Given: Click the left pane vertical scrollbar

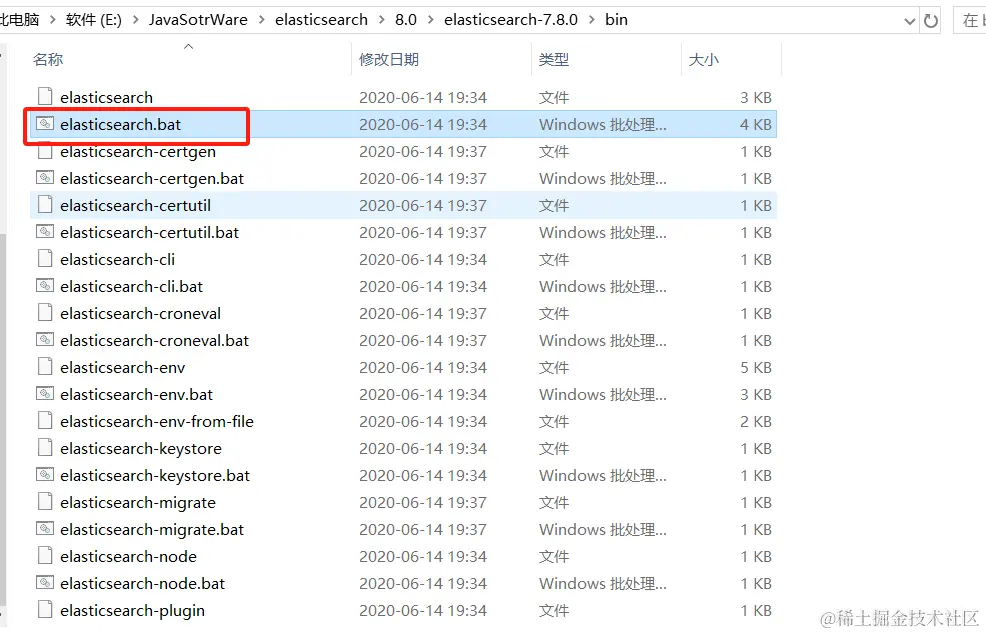Looking at the screenshot, I should [3, 421].
